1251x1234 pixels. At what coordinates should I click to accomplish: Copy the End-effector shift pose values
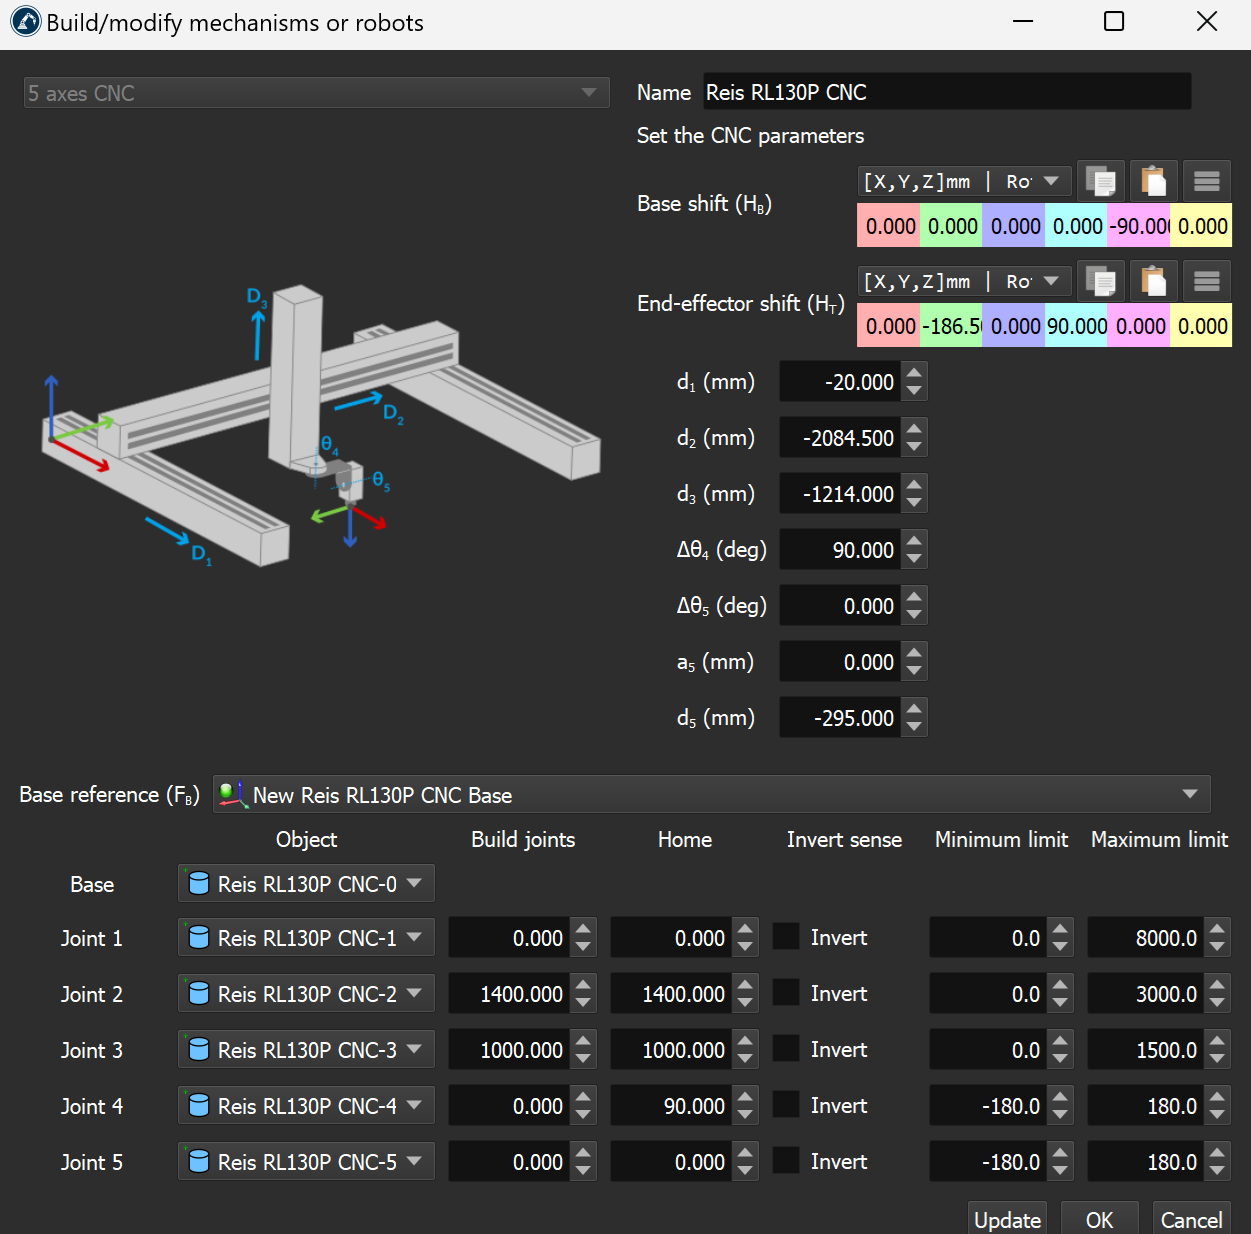tap(1101, 281)
